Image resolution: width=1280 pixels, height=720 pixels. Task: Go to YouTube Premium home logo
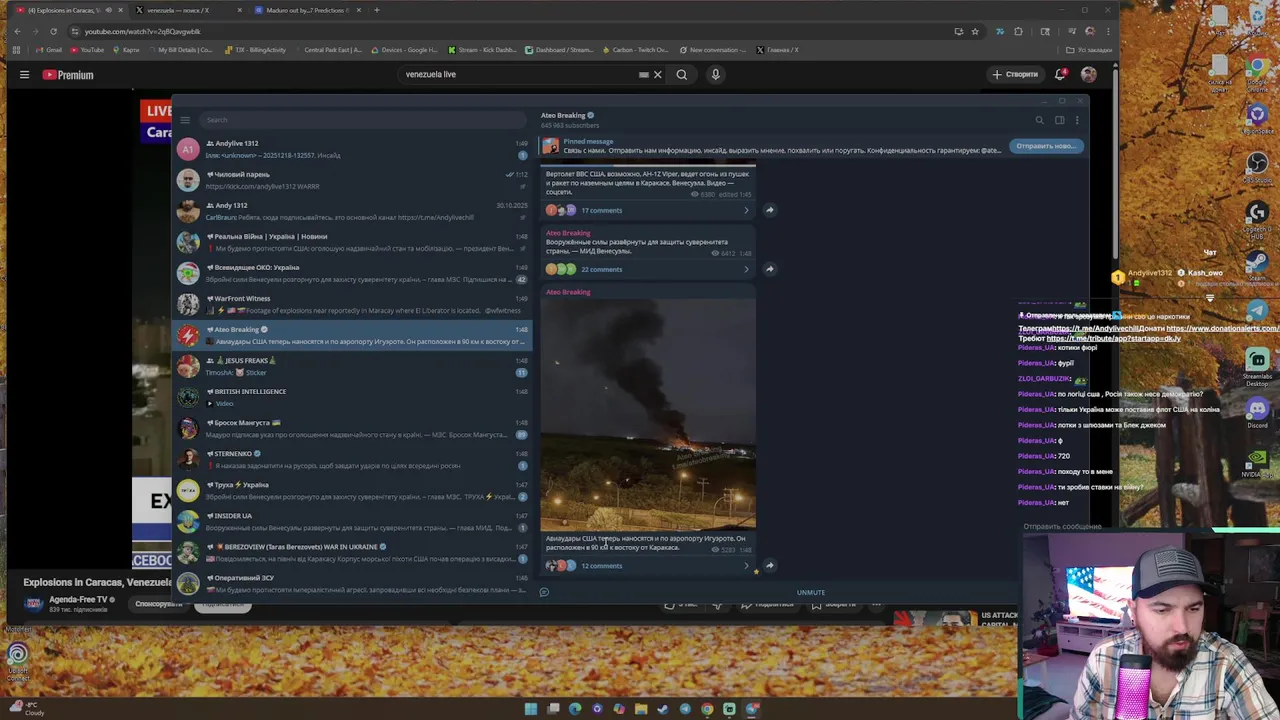[68, 74]
